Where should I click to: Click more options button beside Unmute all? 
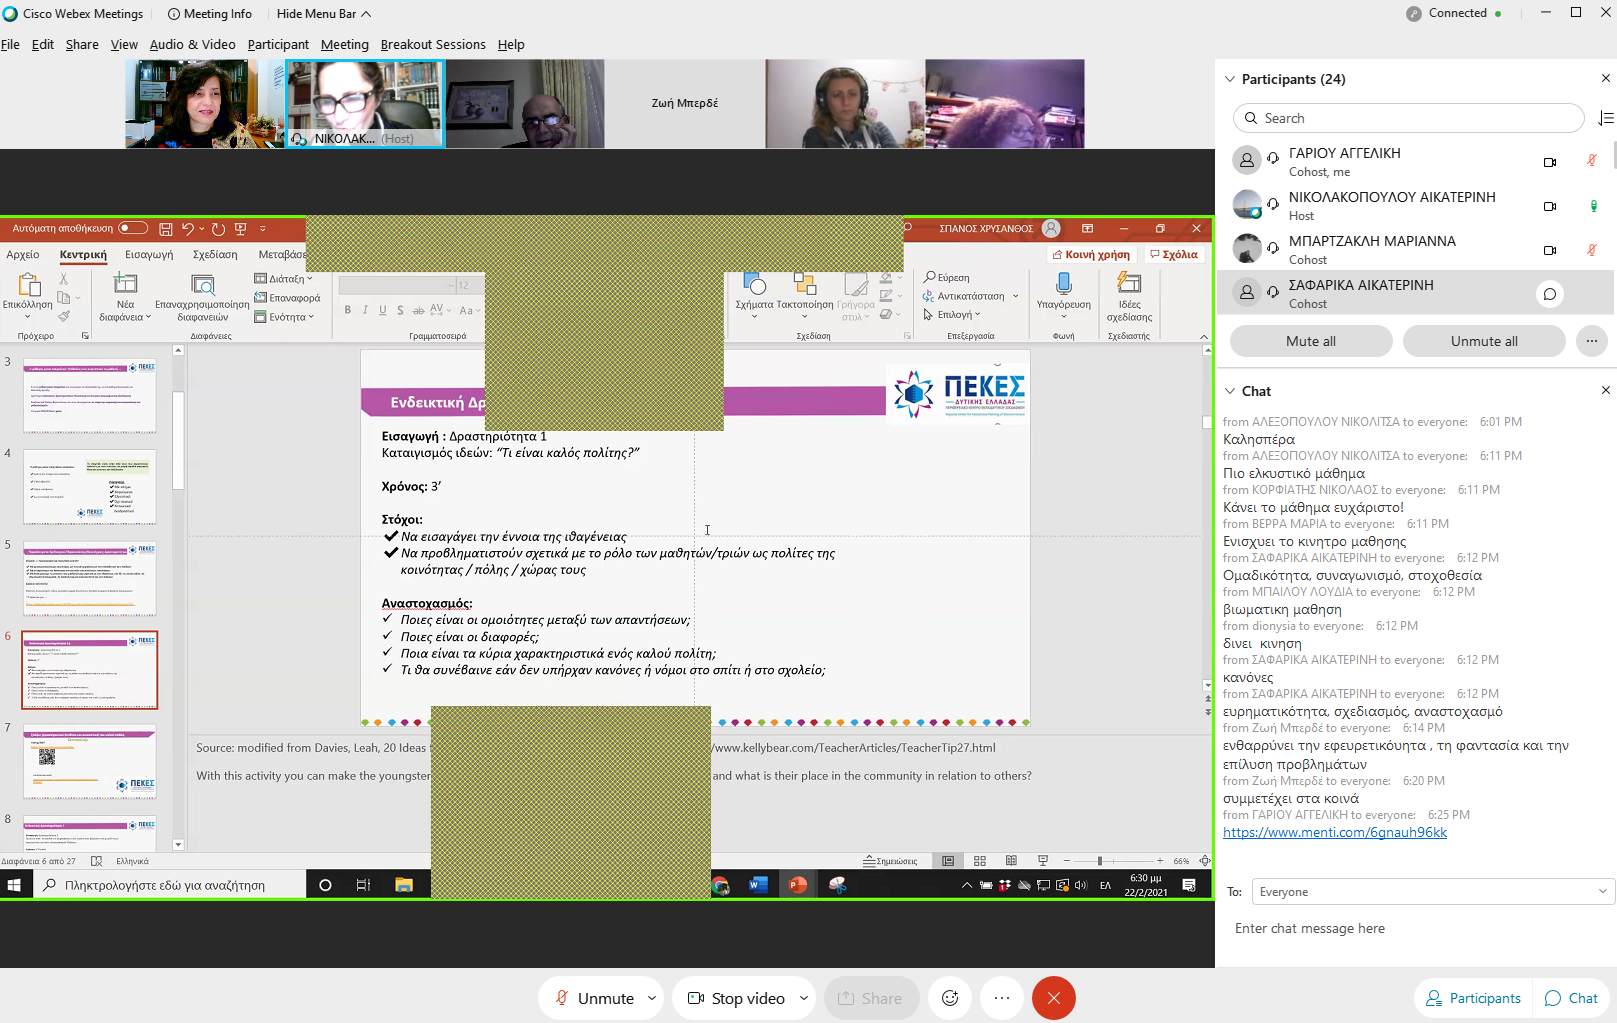1591,341
